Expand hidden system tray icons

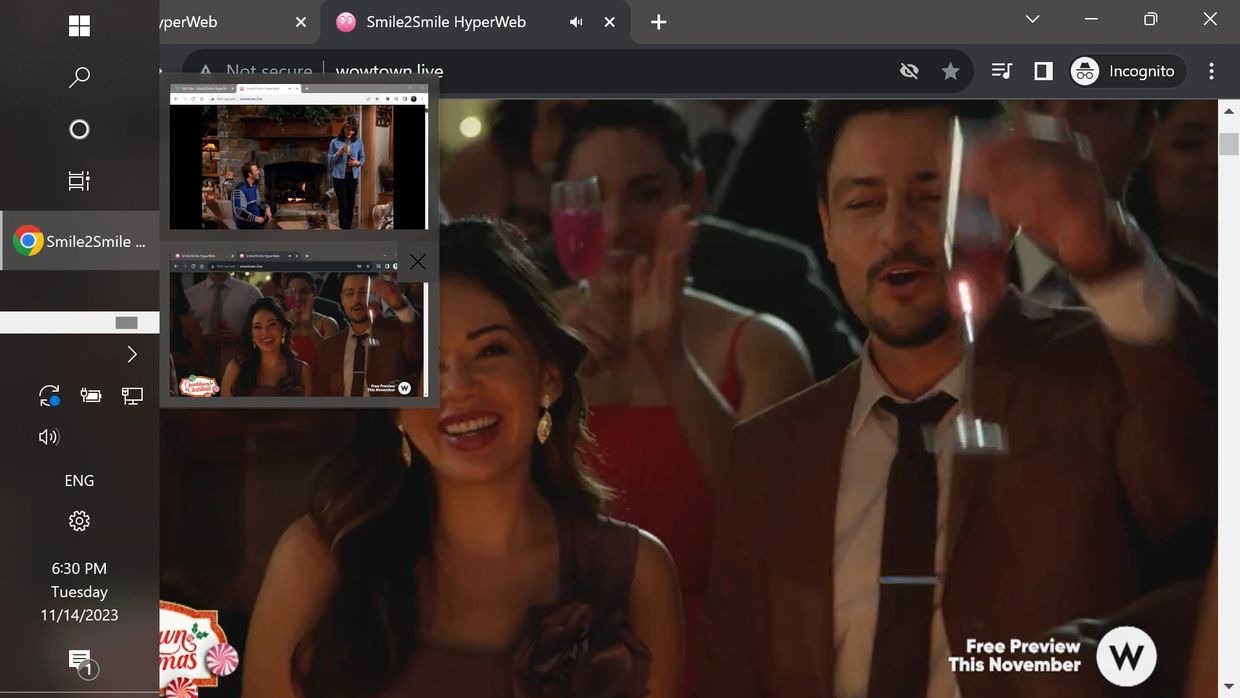click(132, 354)
